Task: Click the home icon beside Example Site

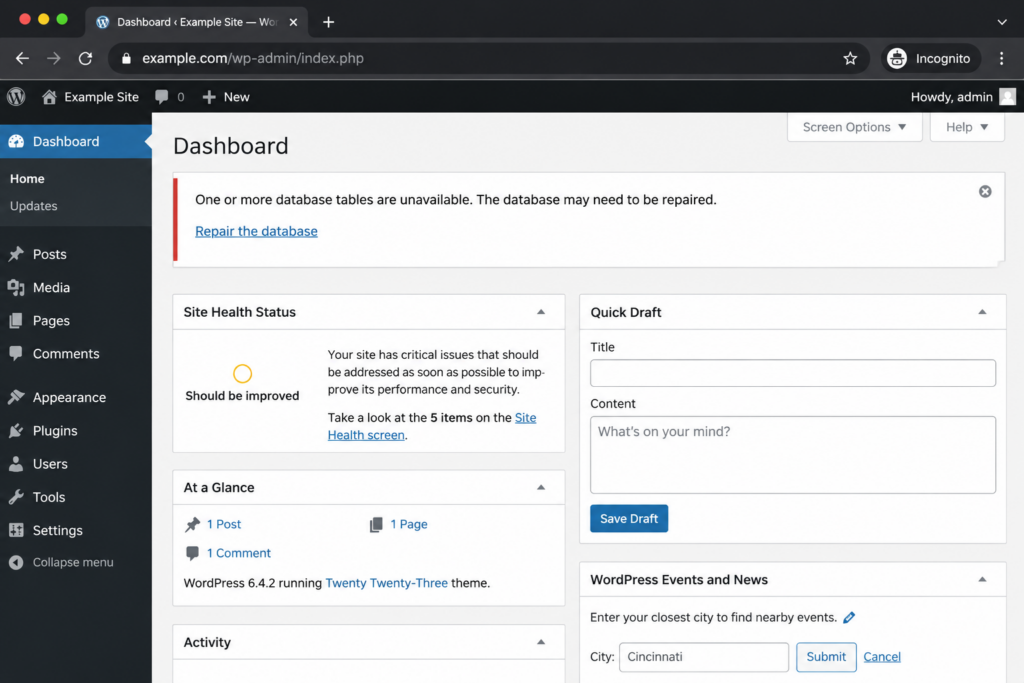Action: pos(49,97)
